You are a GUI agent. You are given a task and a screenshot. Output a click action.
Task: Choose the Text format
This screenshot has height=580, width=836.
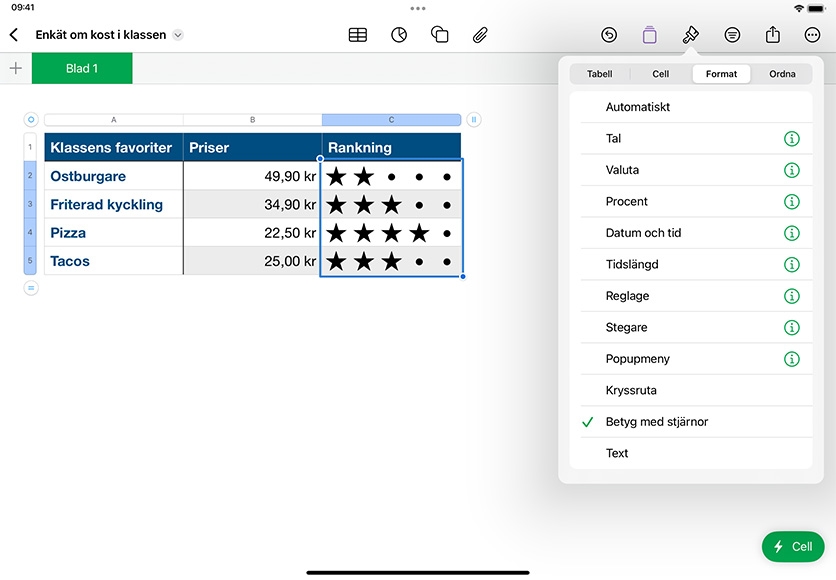pyautogui.click(x=691, y=453)
